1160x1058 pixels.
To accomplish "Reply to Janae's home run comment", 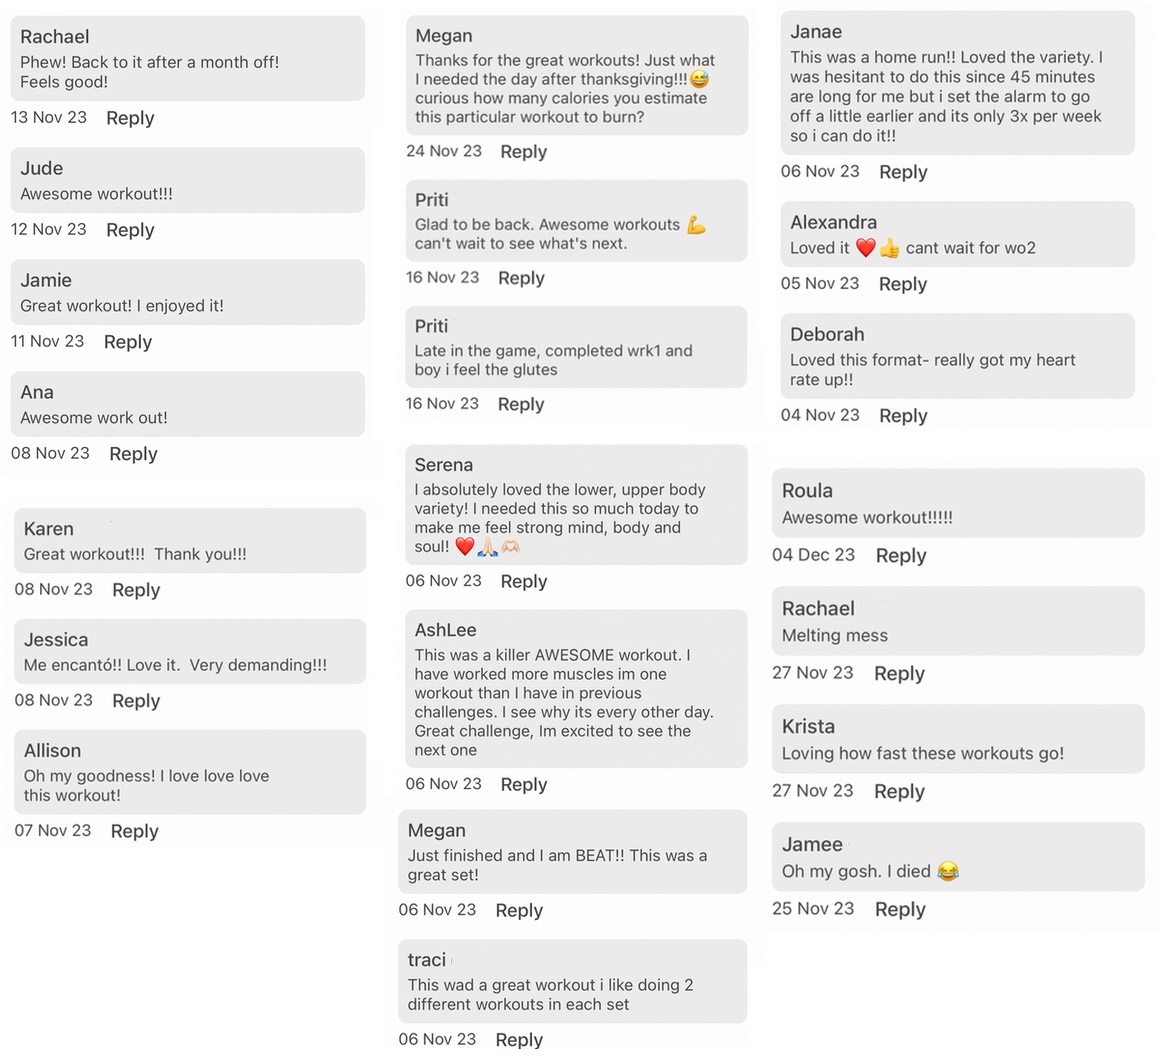I will 903,172.
